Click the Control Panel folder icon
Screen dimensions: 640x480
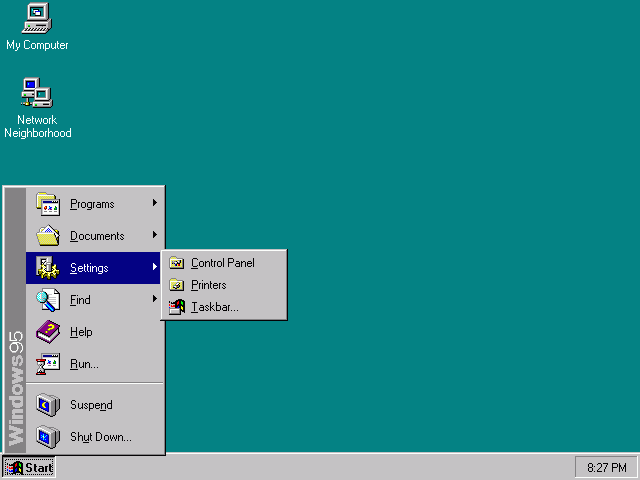click(177, 263)
